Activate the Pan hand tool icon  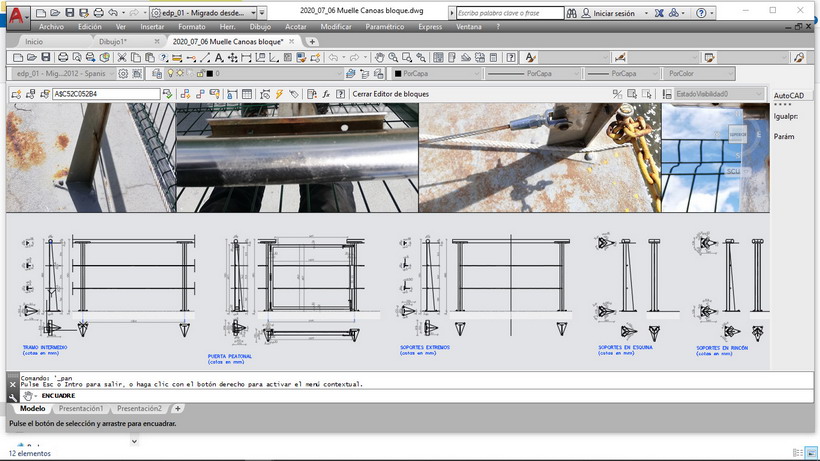[x=379, y=57]
